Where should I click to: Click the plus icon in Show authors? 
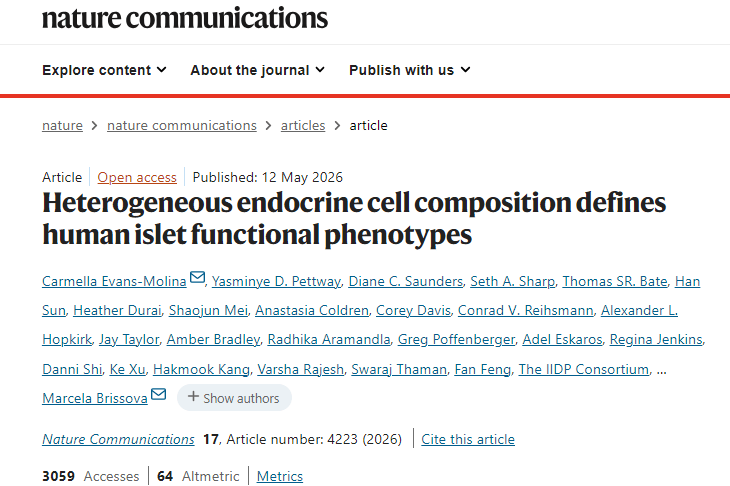coord(193,397)
